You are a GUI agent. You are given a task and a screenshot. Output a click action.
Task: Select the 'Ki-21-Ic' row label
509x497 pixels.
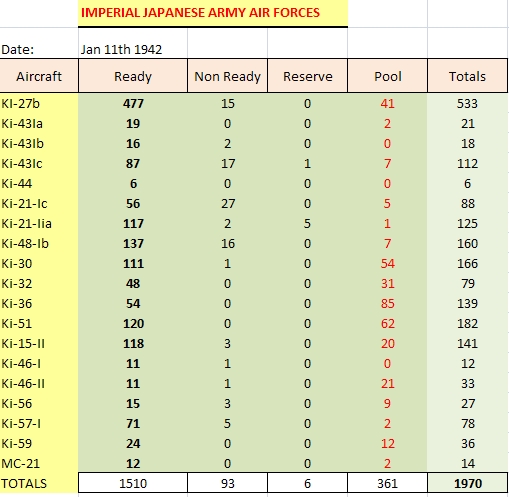39,204
